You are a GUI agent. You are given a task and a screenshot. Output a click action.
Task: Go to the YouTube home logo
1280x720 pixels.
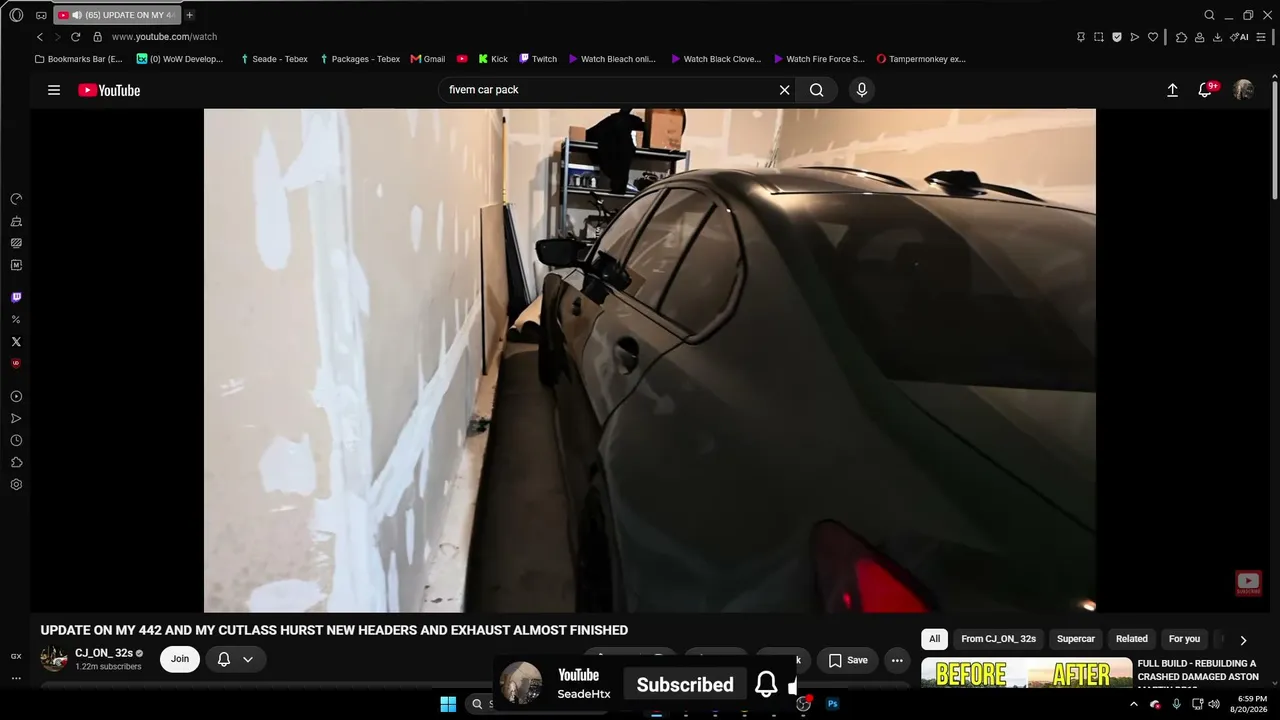(109, 90)
